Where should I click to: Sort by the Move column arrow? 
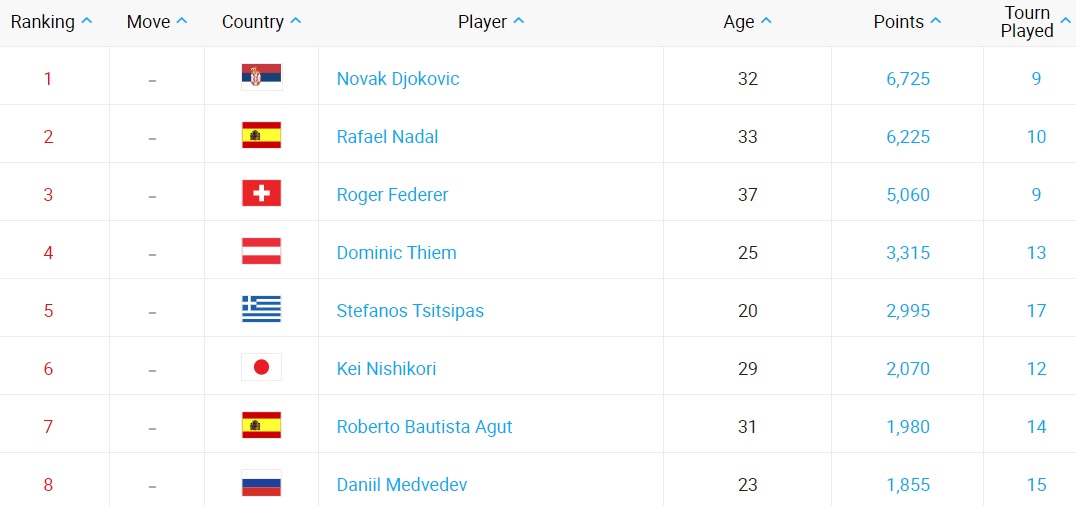tap(181, 21)
